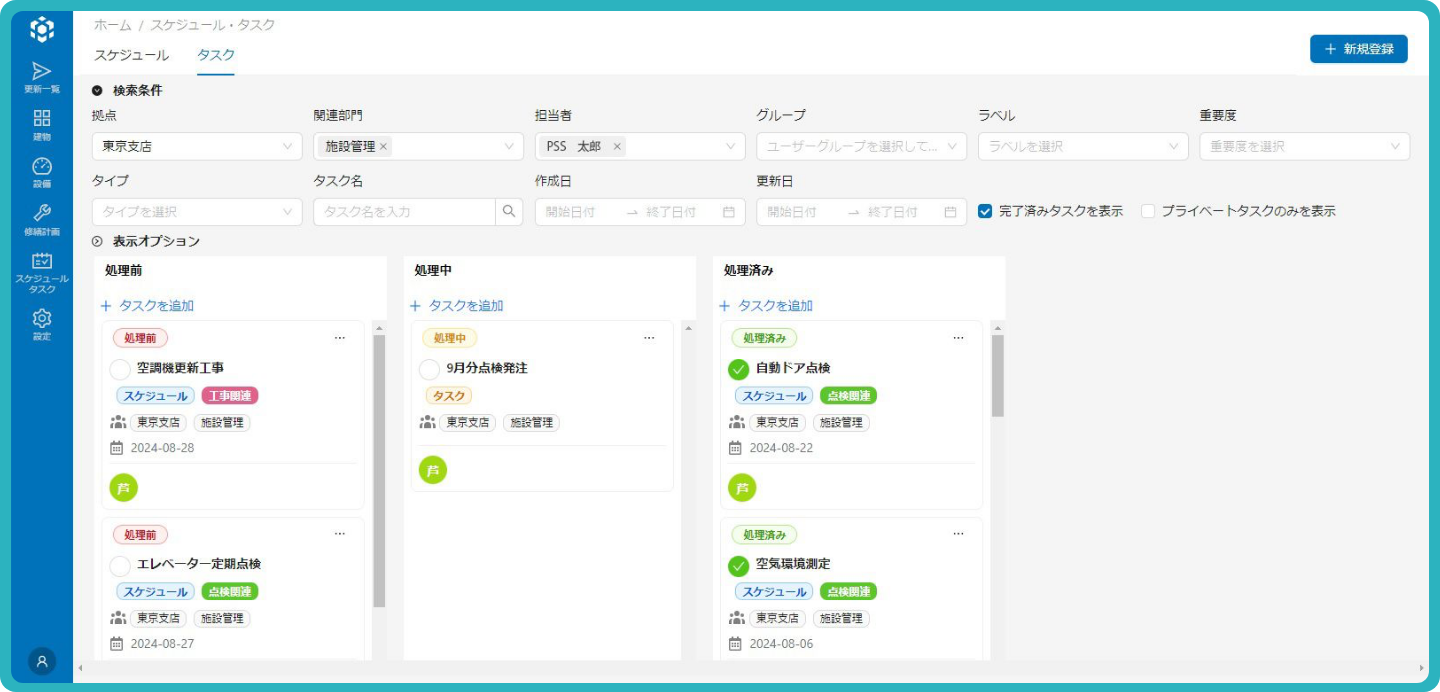Open the 重要度 dropdown
Viewport: 1440px width, 692px height.
(x=1303, y=146)
